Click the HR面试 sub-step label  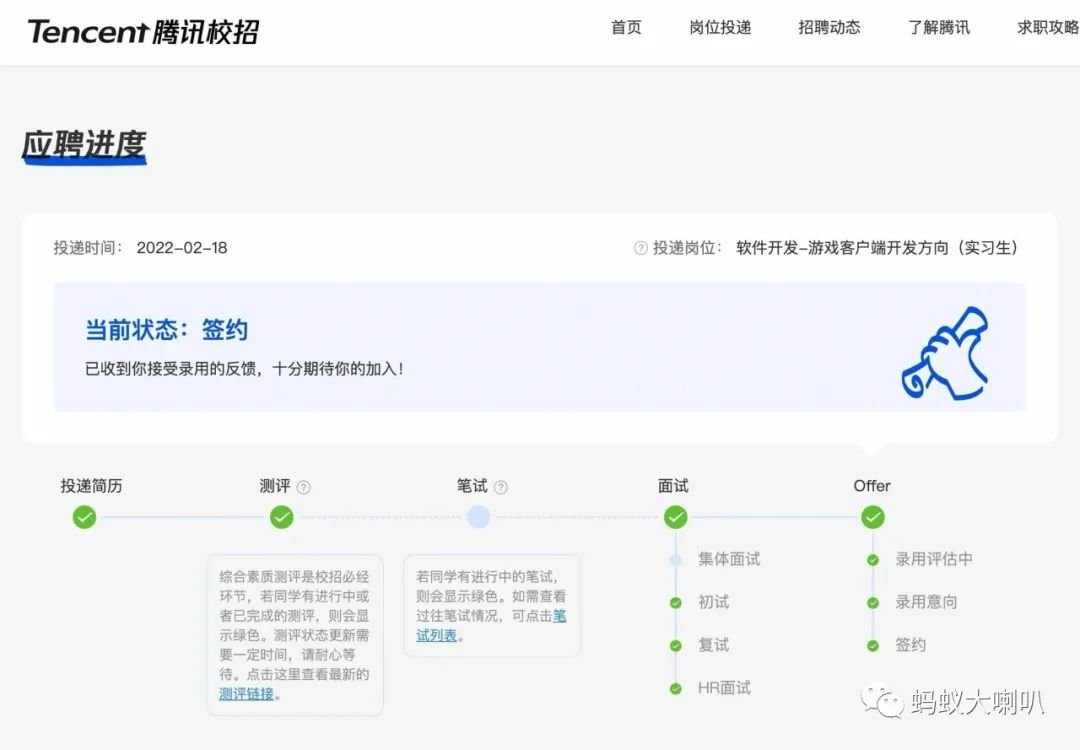pos(724,688)
